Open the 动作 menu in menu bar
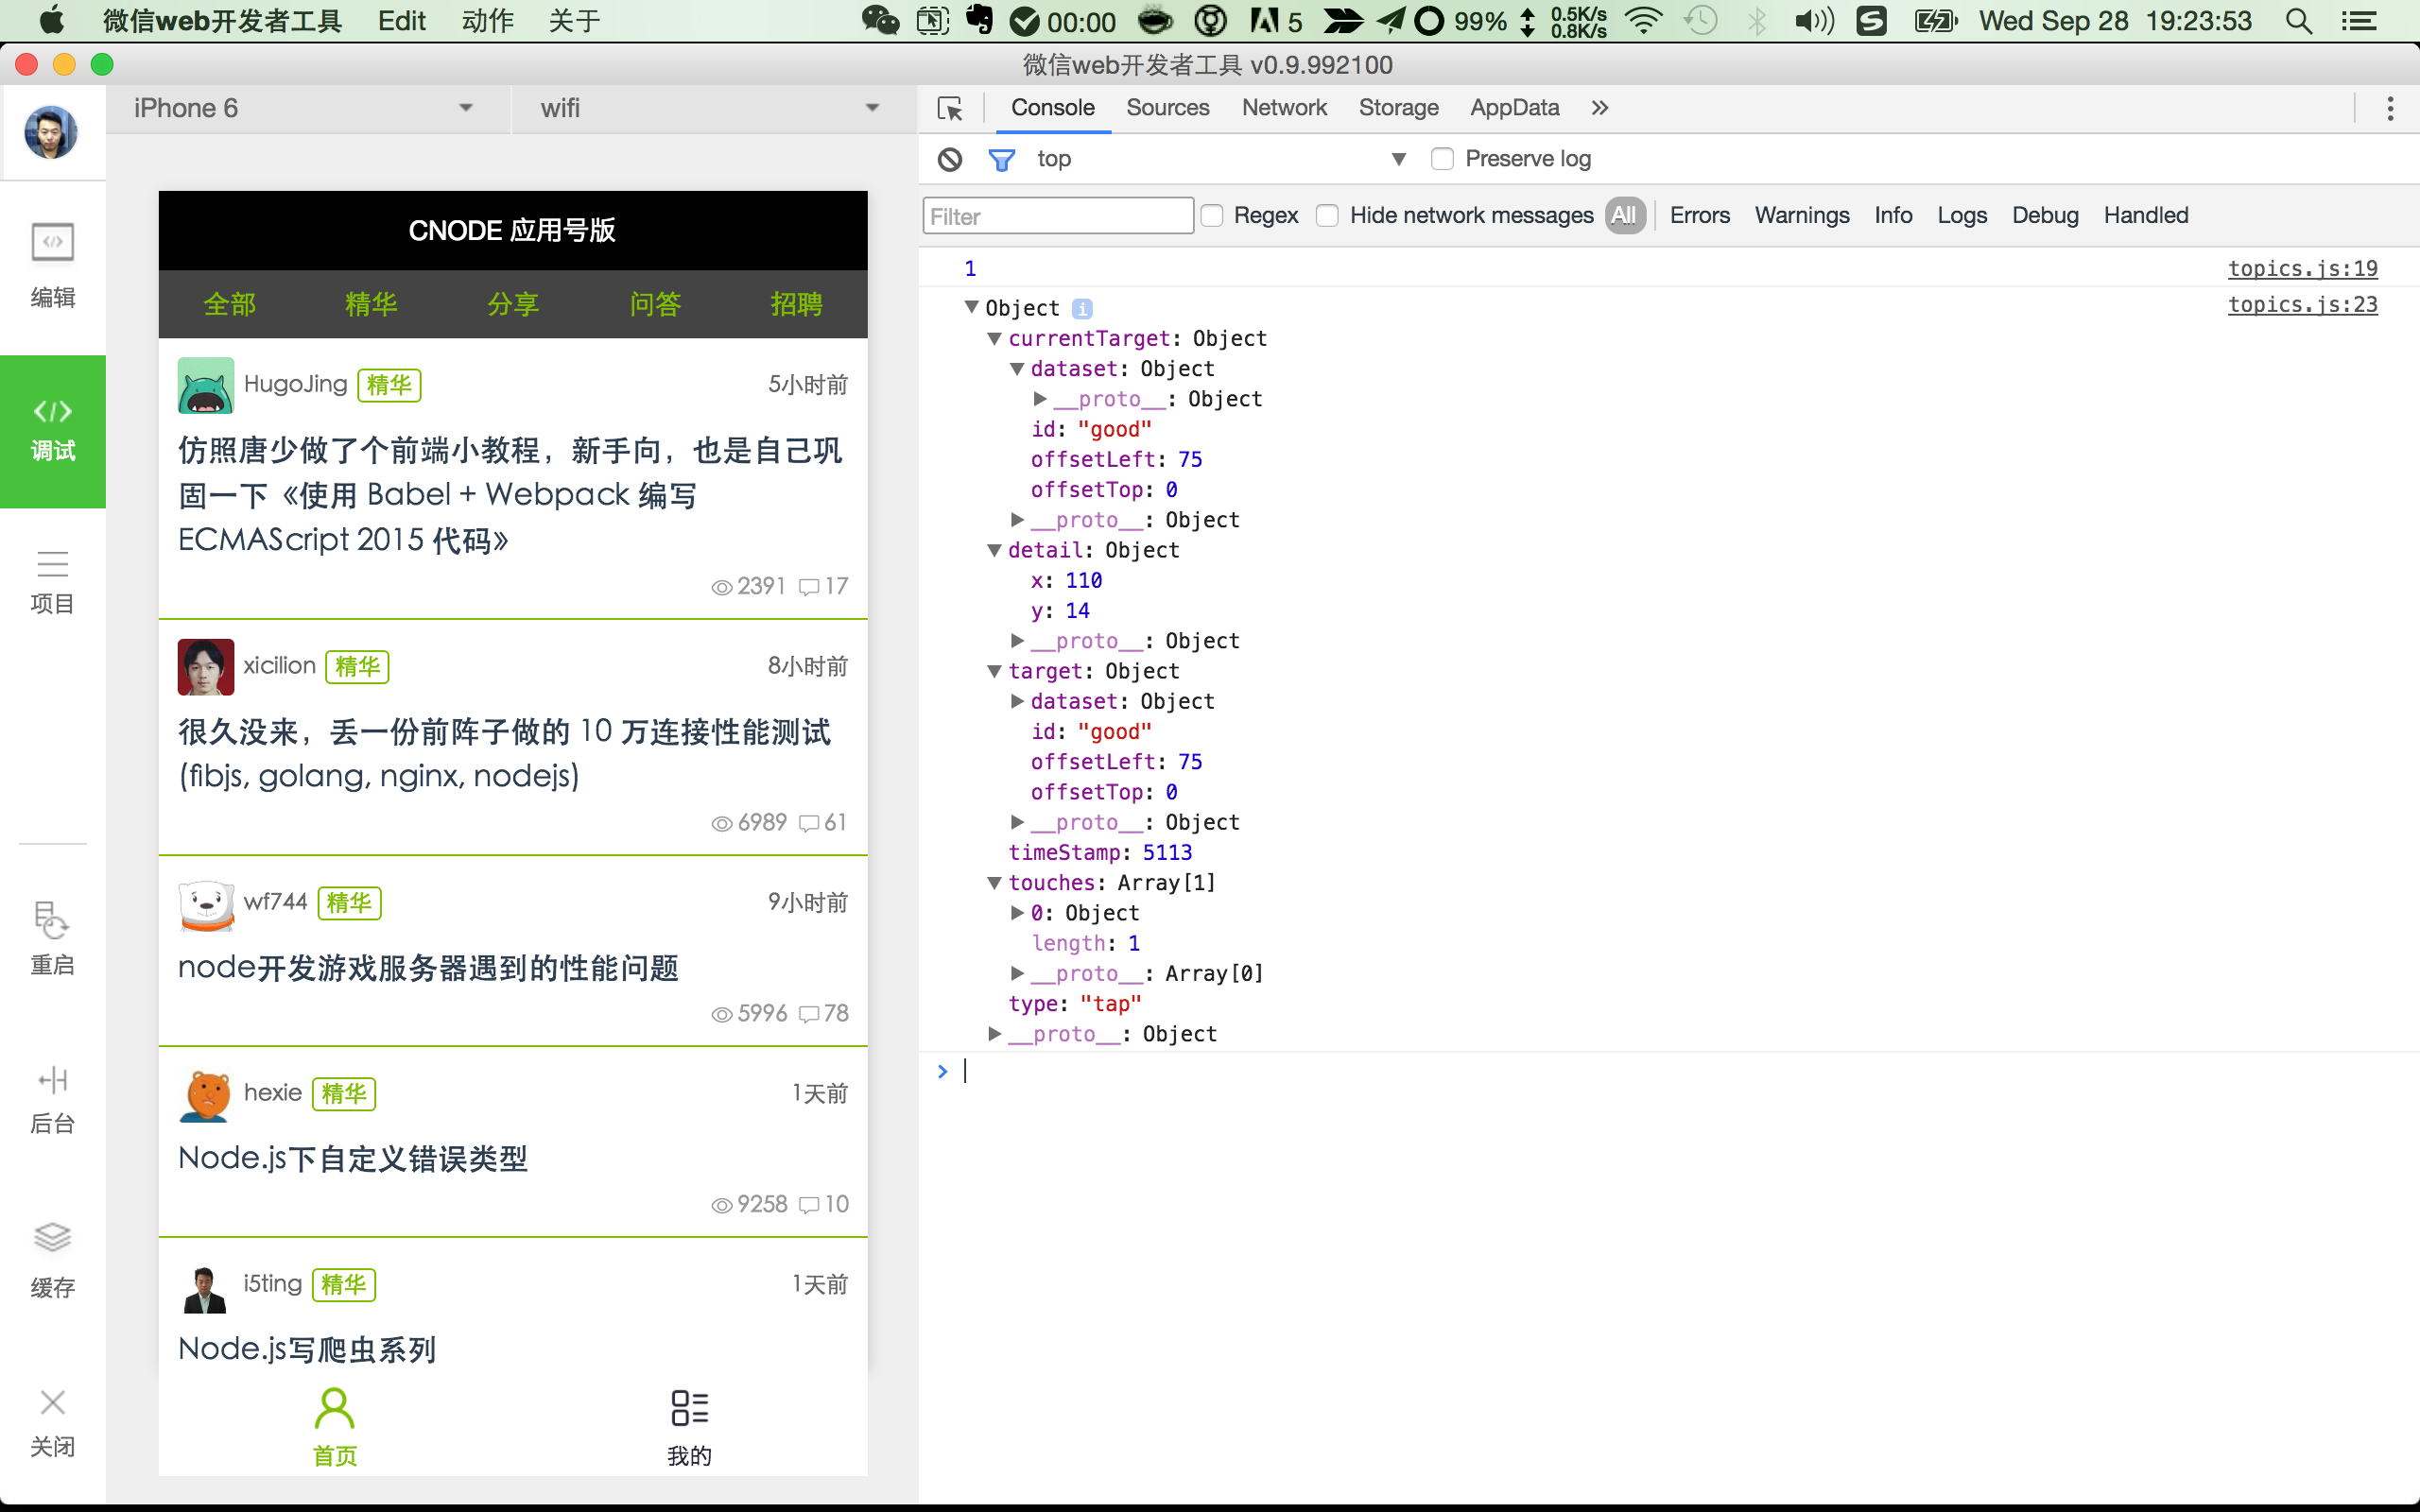This screenshot has width=2420, height=1512. [487, 21]
